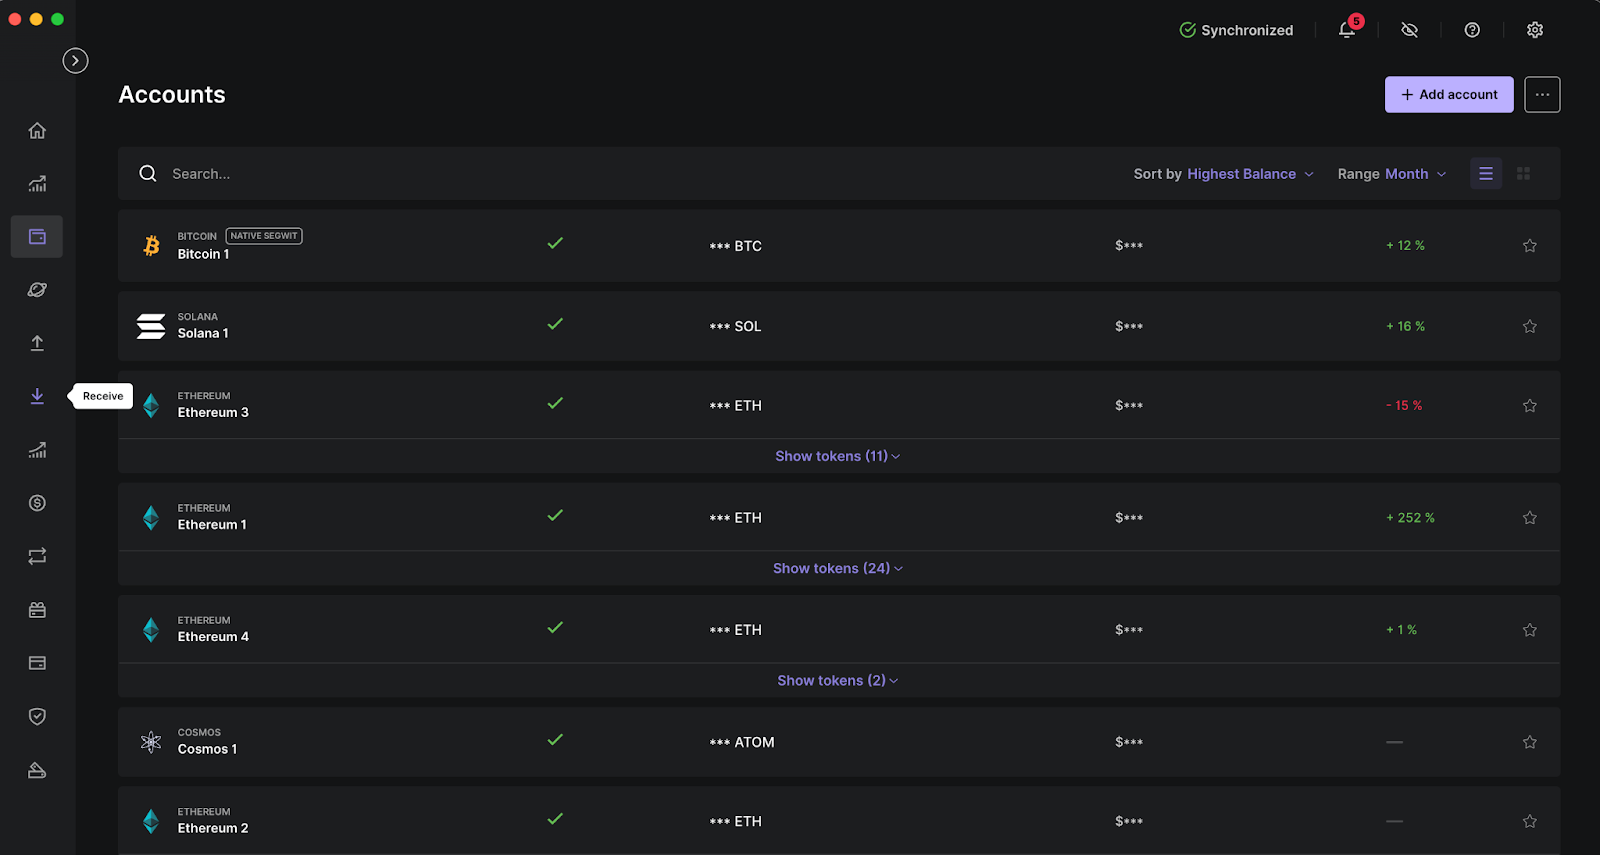Expand Show tokens (24) under Ethereum 1
Image resolution: width=1600 pixels, height=855 pixels.
tap(837, 568)
